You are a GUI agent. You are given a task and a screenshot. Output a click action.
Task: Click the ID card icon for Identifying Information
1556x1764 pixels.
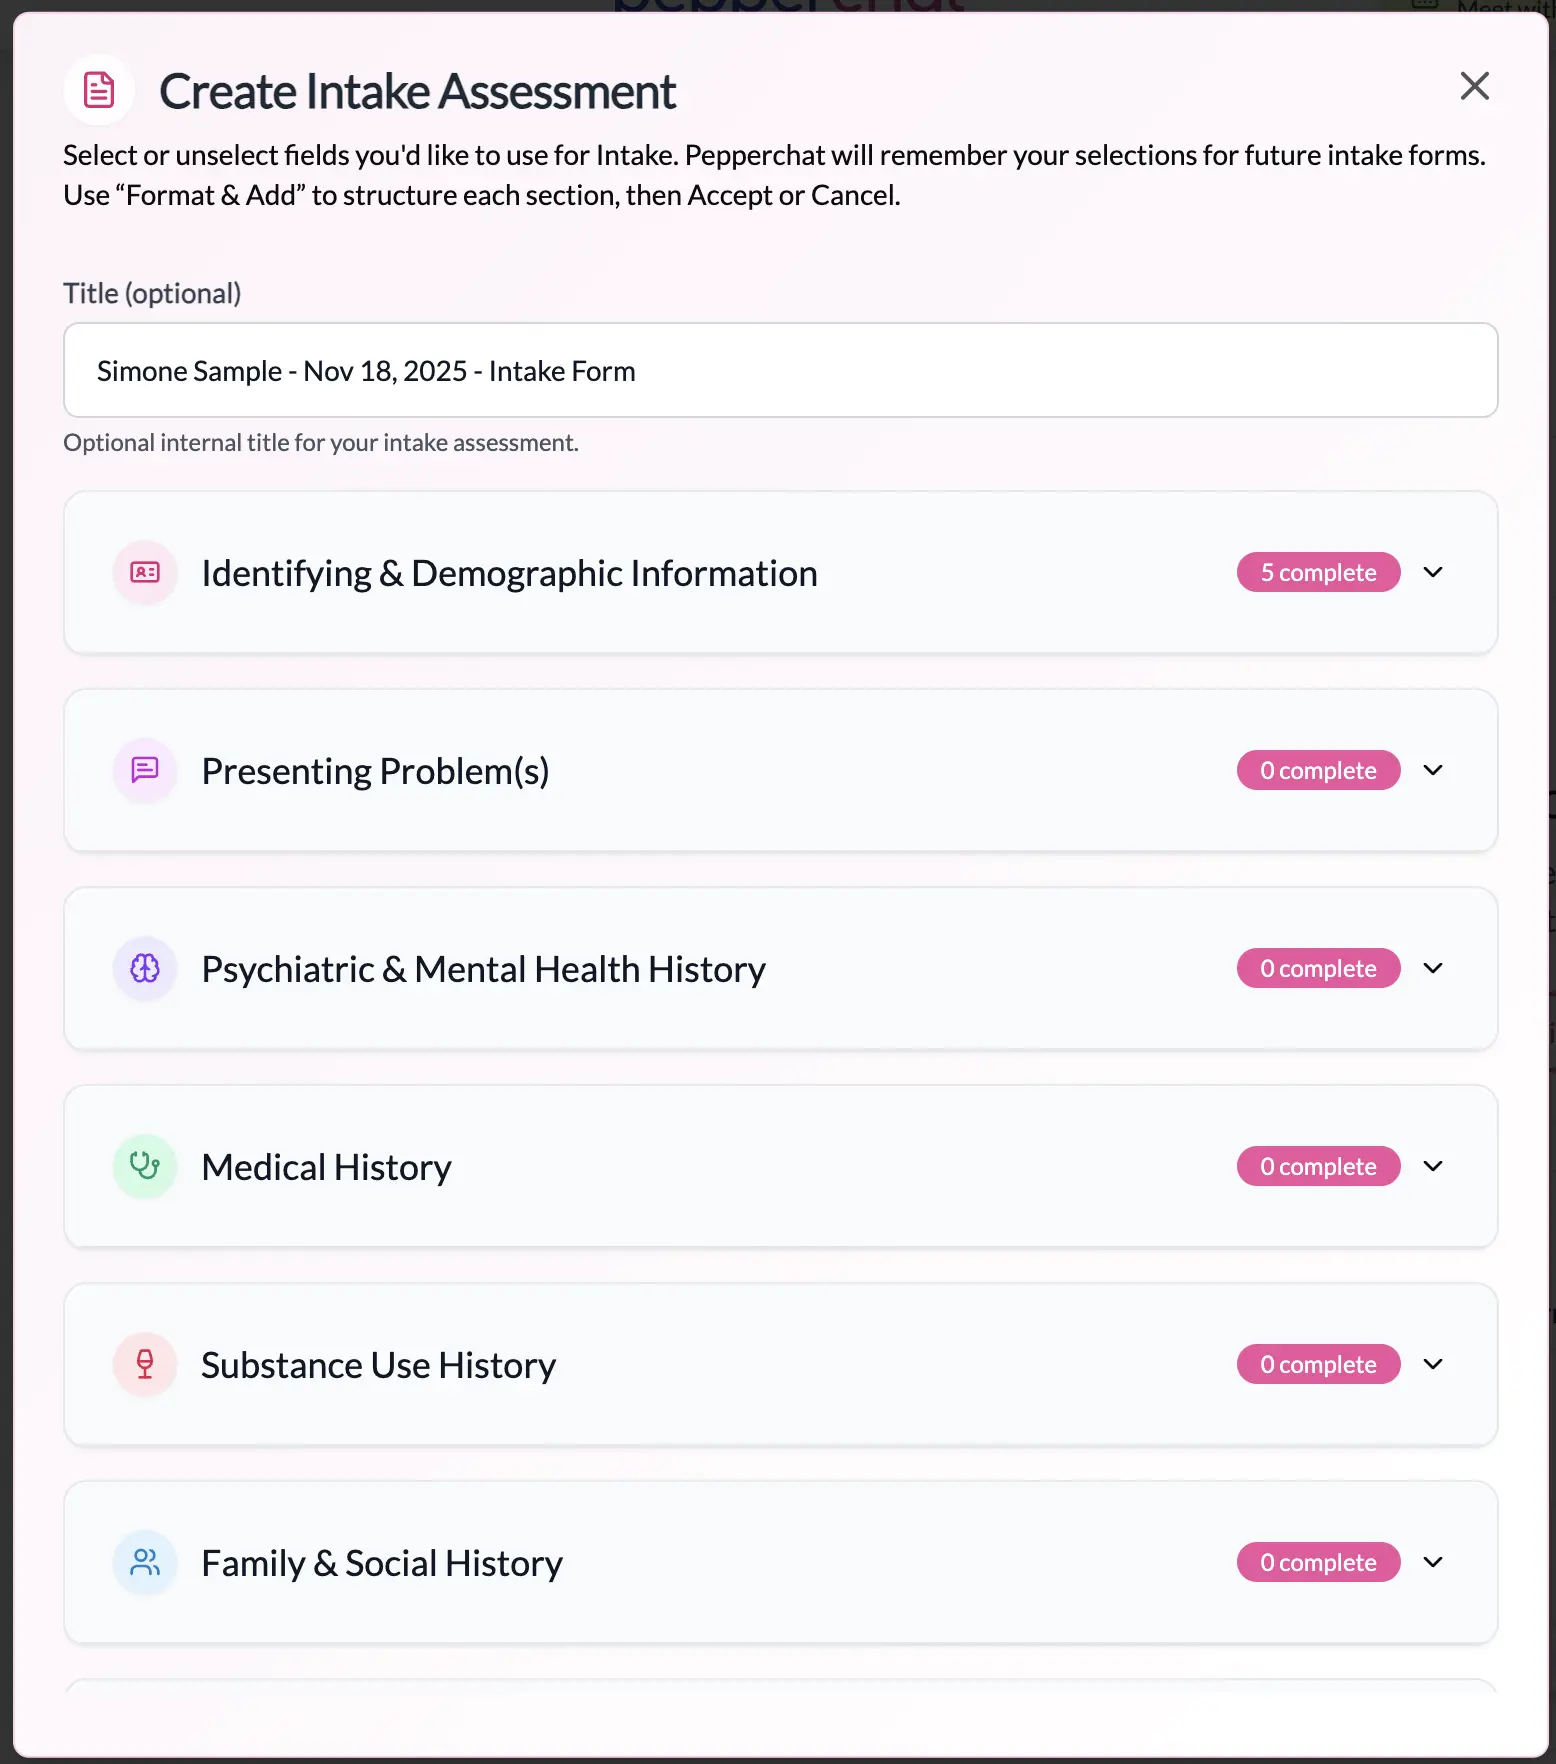coord(145,573)
